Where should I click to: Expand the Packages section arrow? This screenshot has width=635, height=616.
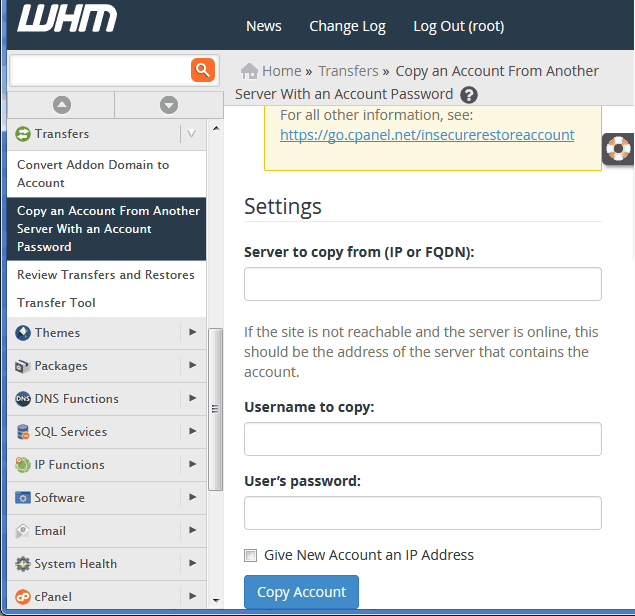193,365
